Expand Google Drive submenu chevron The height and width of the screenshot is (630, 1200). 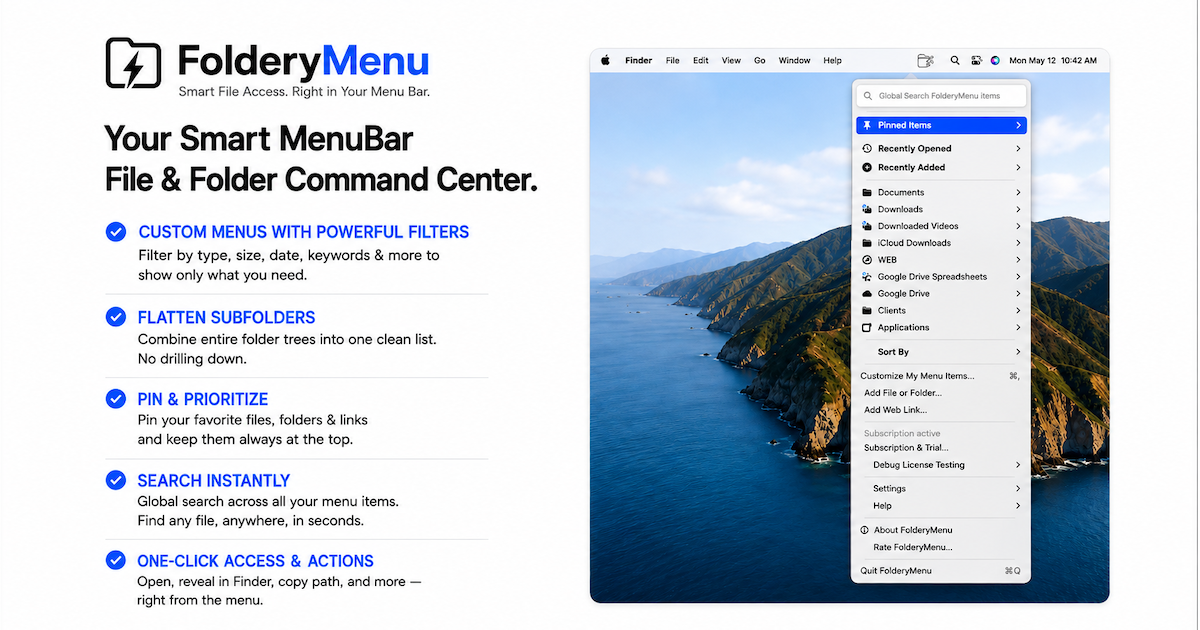click(1018, 294)
